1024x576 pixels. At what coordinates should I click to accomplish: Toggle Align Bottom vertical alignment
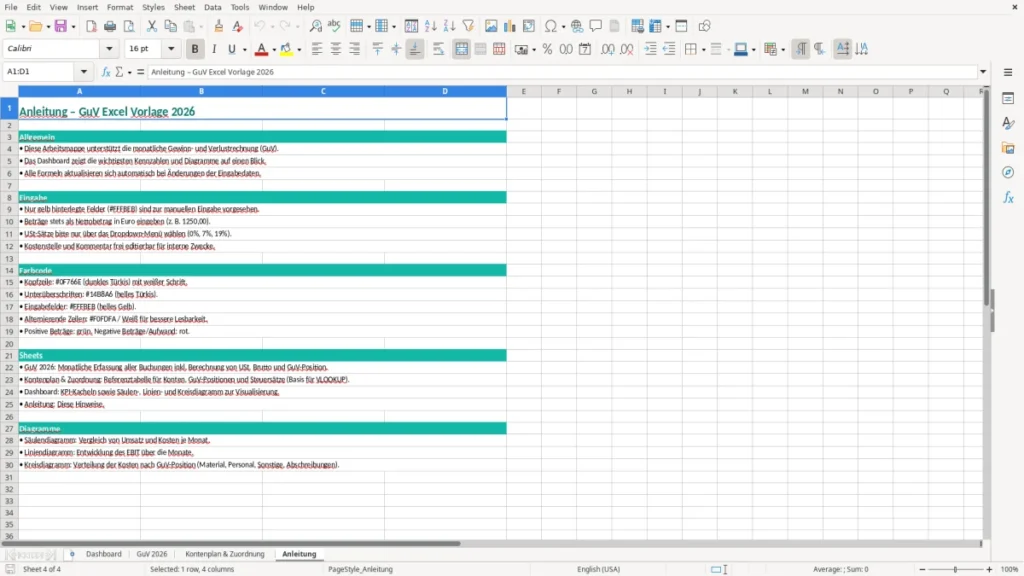point(415,49)
